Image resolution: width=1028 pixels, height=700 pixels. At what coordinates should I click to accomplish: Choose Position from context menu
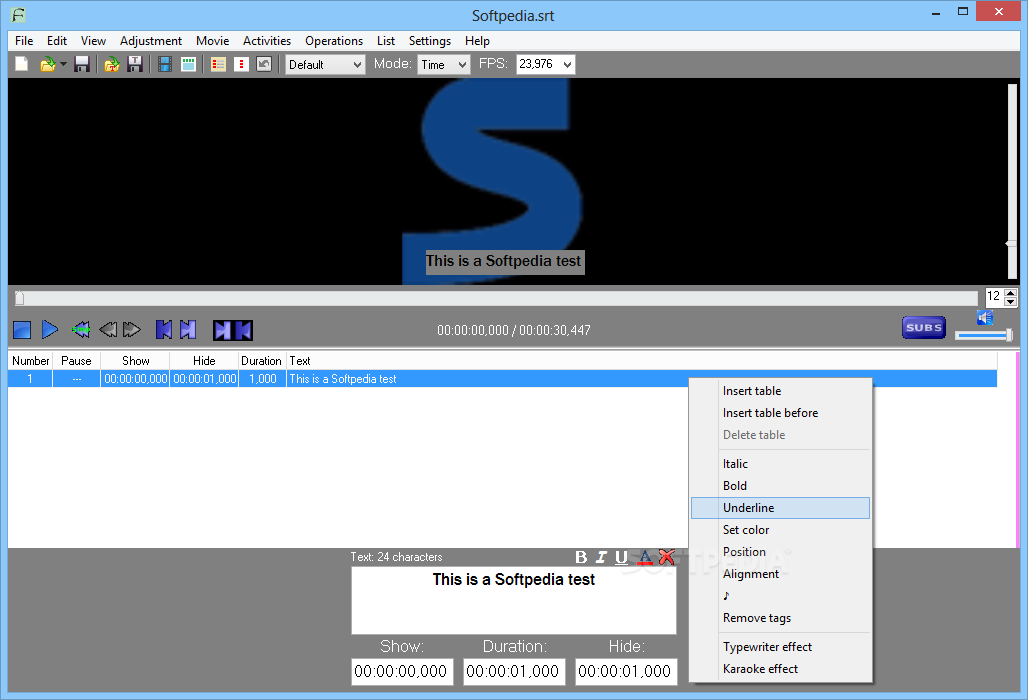pos(780,552)
